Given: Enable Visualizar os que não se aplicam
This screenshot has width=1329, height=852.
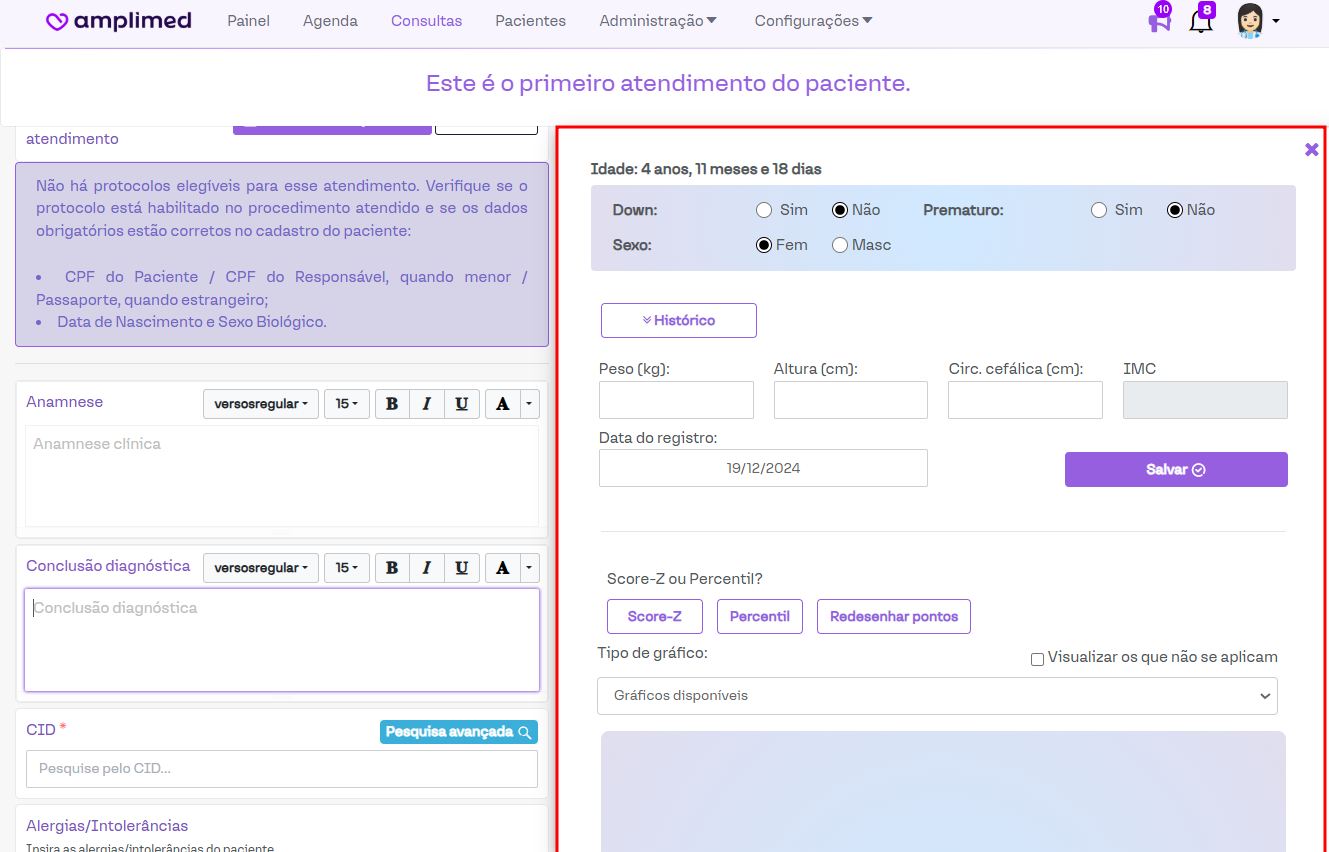Looking at the screenshot, I should pos(1037,659).
